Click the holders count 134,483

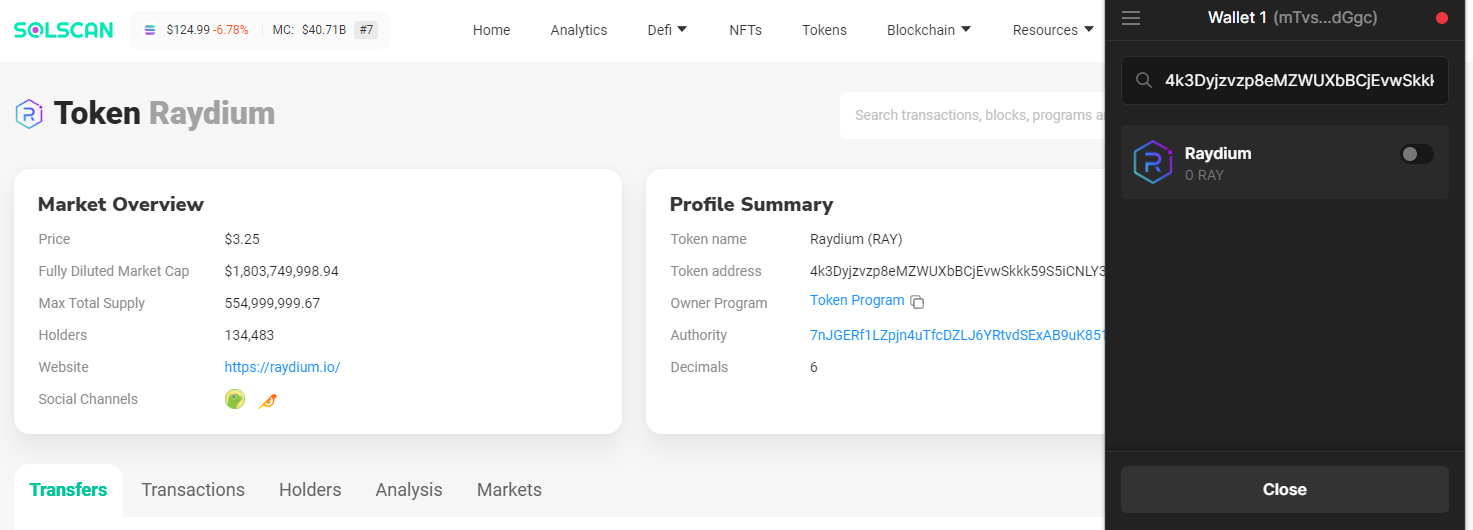(249, 335)
